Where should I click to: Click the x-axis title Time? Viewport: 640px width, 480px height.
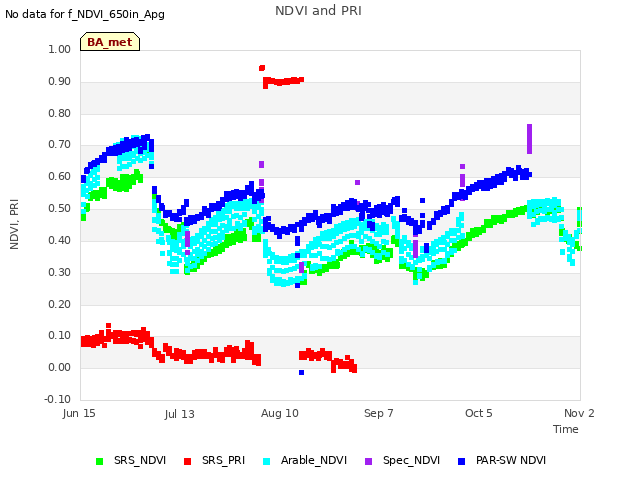(x=566, y=429)
